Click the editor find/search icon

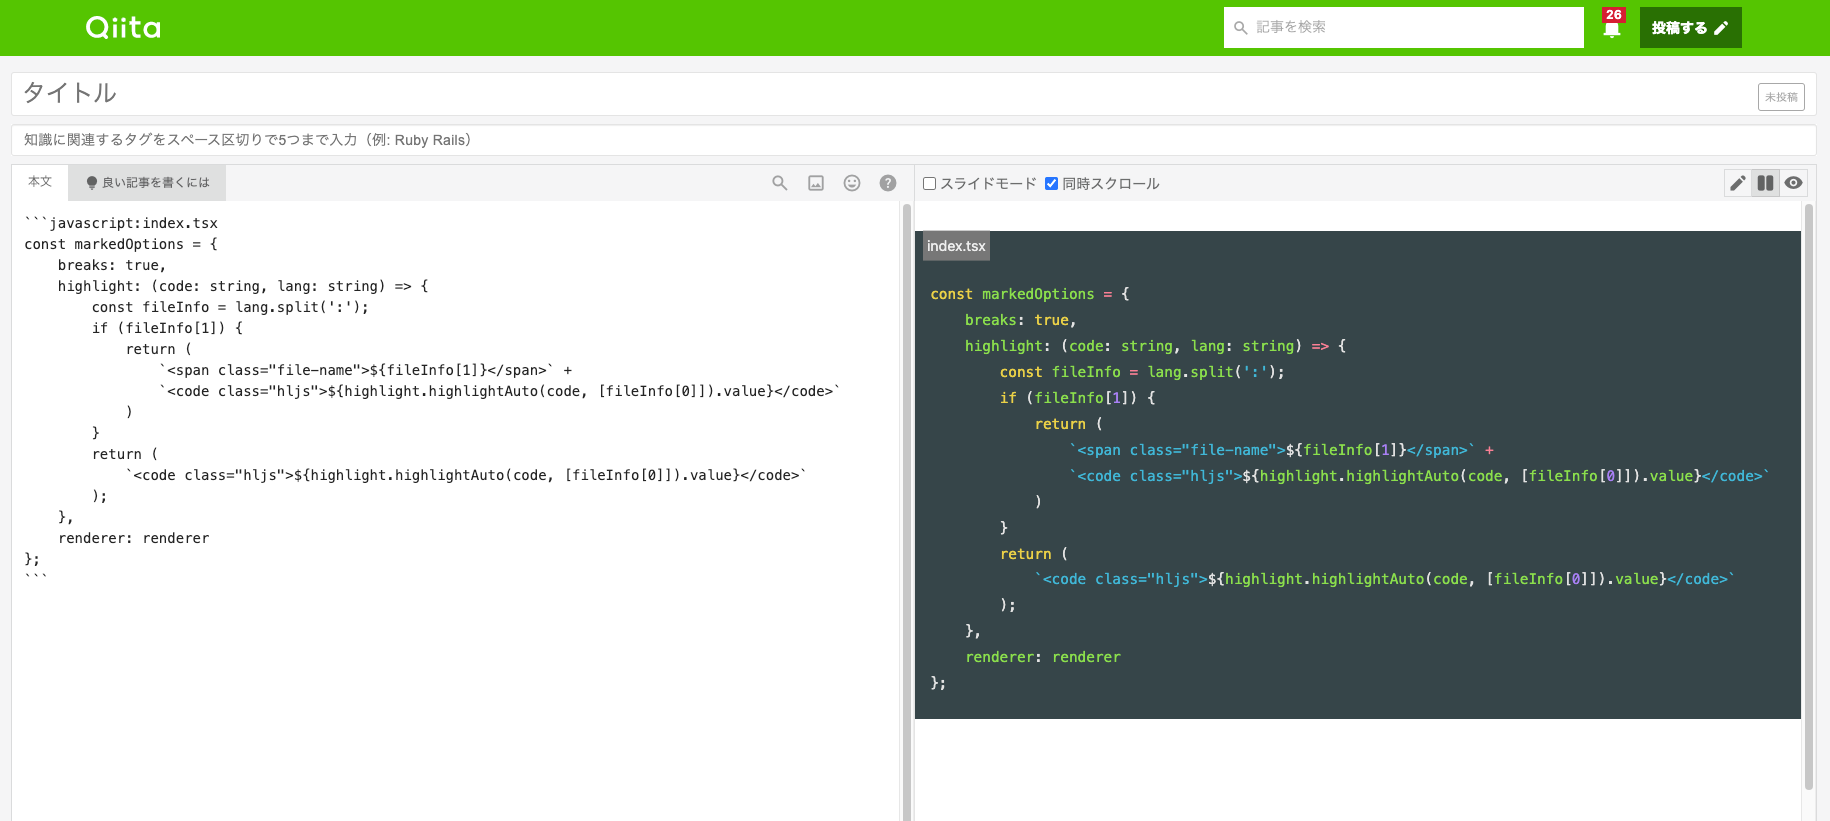(x=780, y=183)
